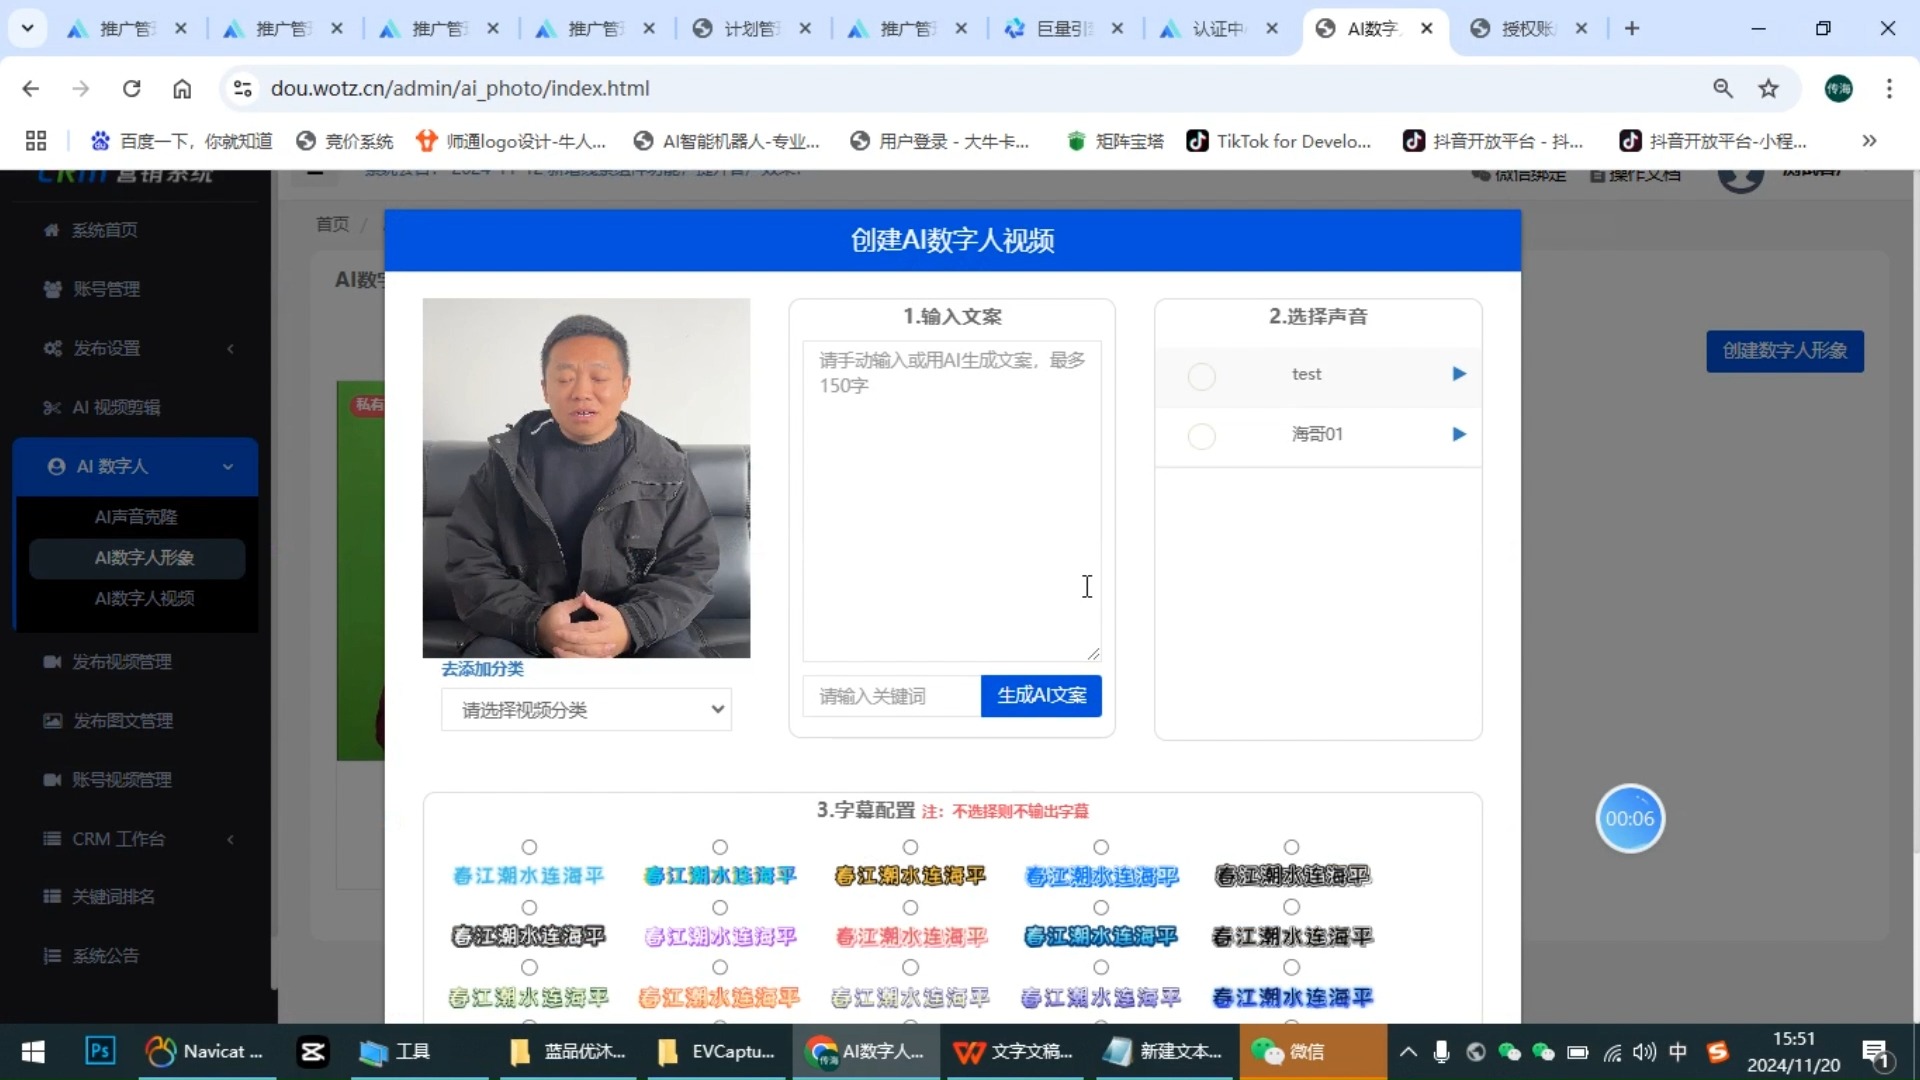Bookmark this page with the star icon
Viewport: 1920px width, 1080px height.
click(x=1768, y=88)
